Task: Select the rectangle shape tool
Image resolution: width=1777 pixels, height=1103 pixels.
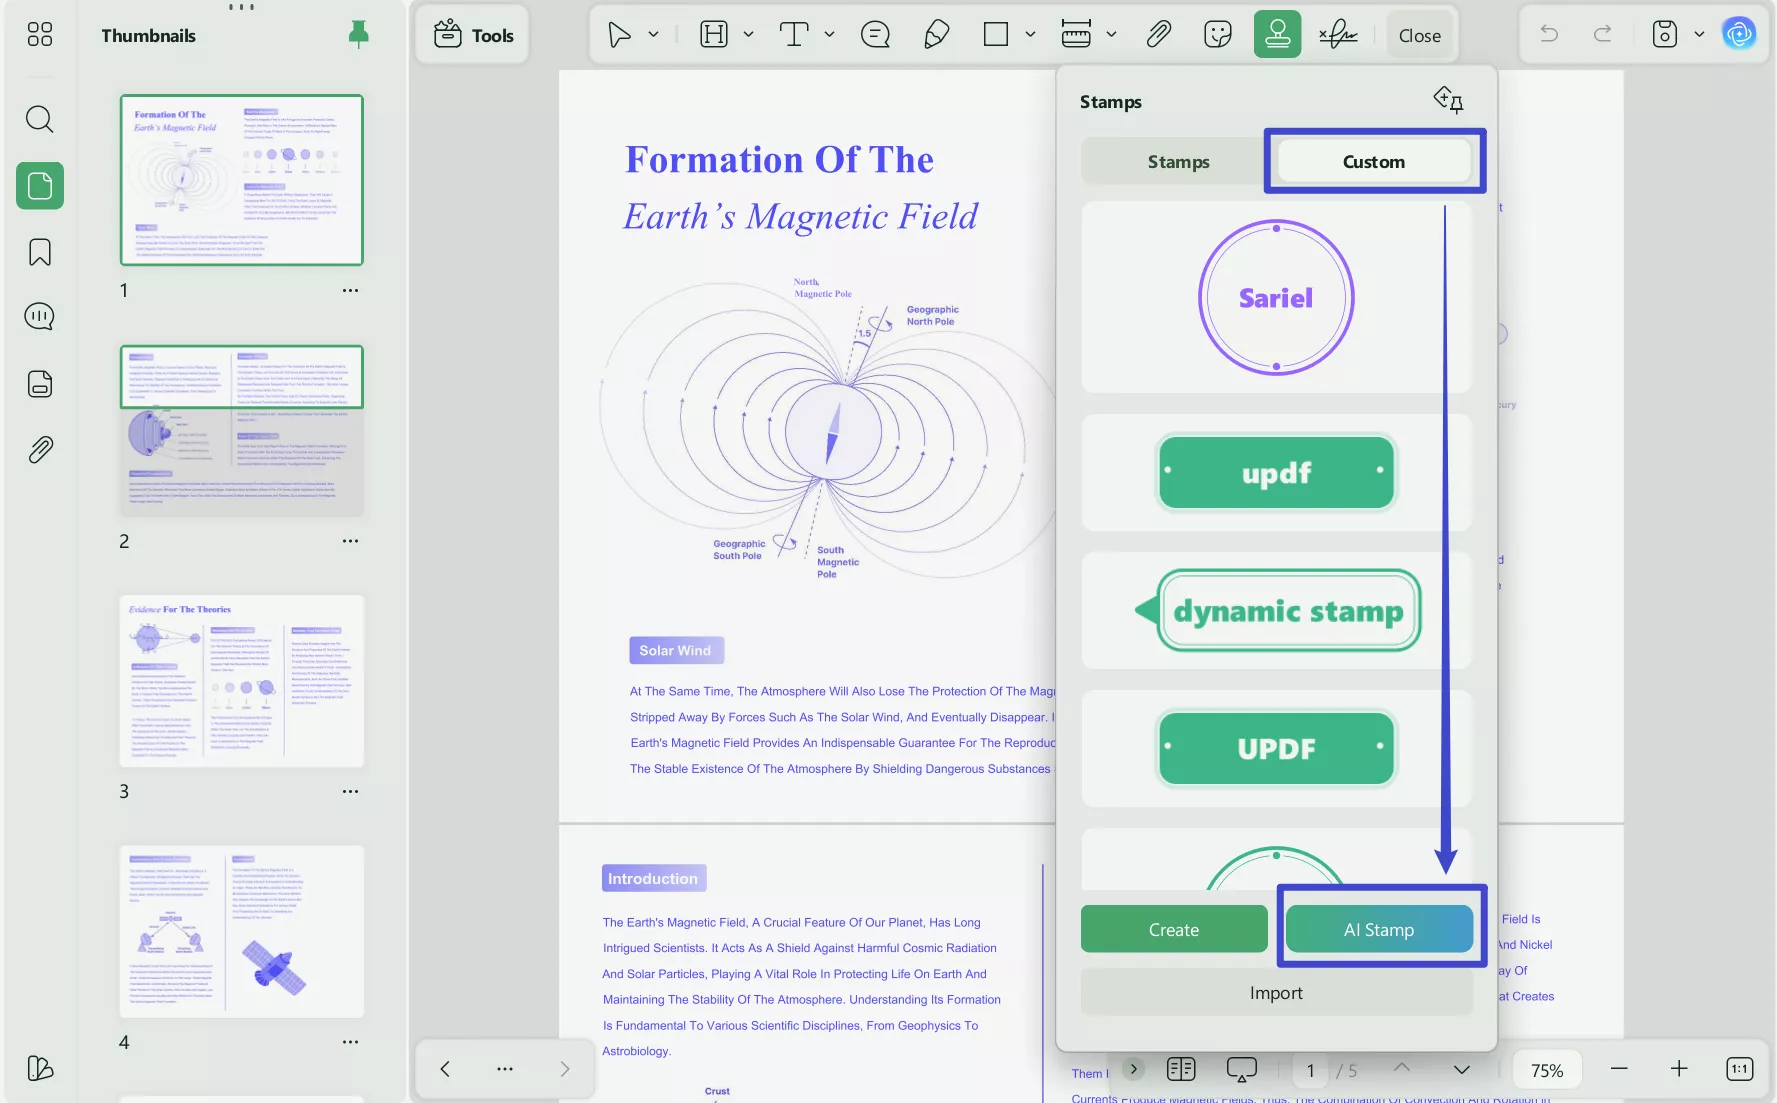Action: point(996,35)
